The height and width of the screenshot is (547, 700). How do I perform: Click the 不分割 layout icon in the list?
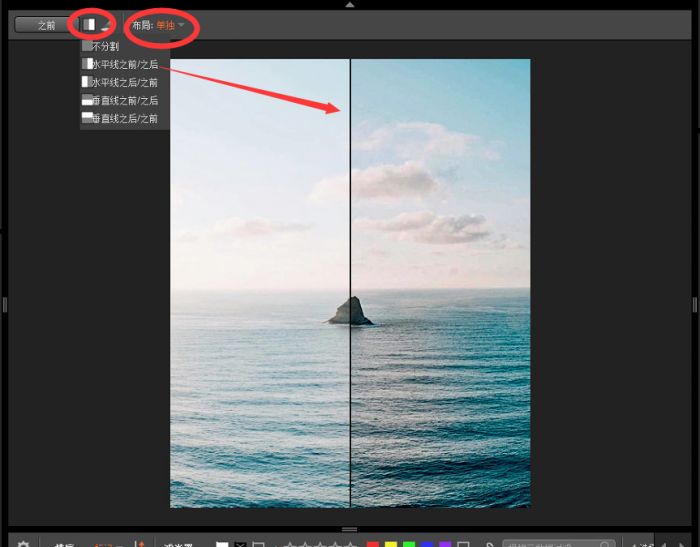click(x=87, y=46)
